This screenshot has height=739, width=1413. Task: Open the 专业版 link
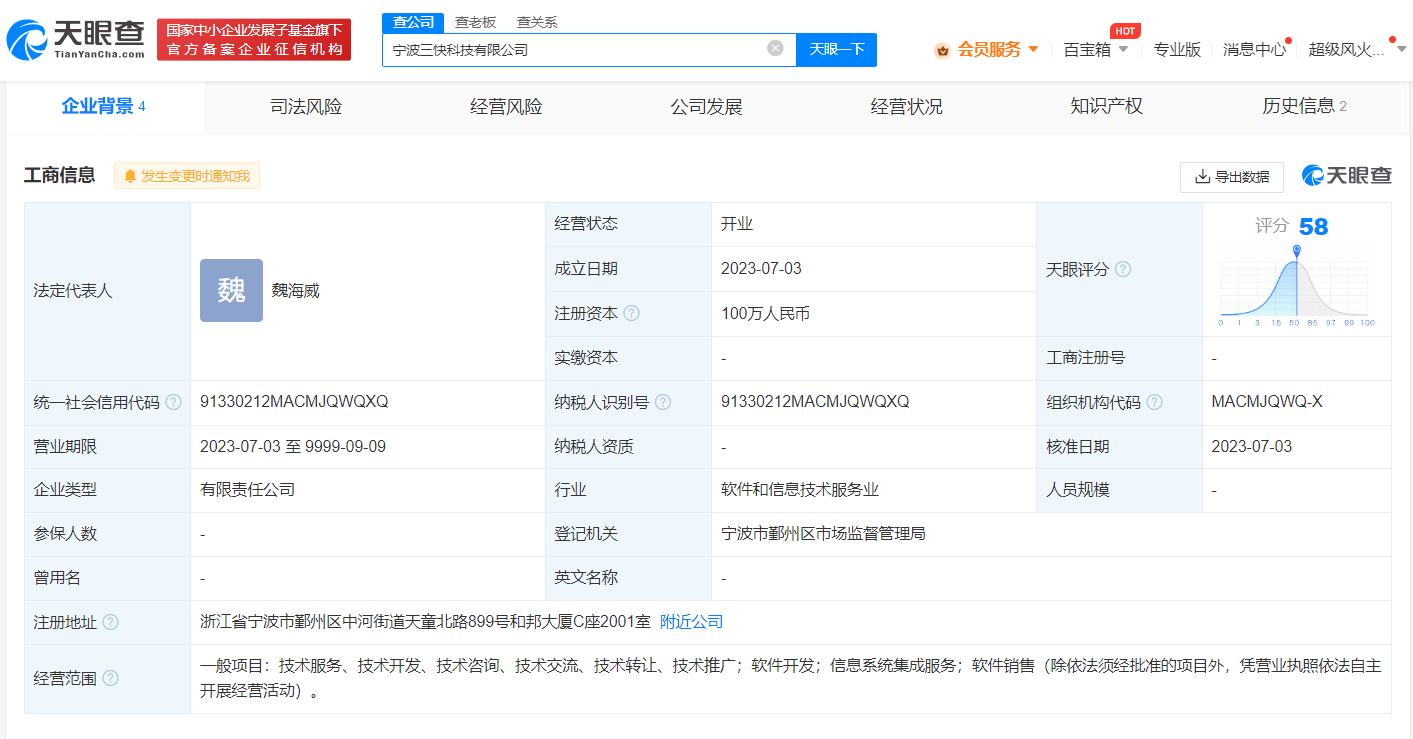(1177, 49)
